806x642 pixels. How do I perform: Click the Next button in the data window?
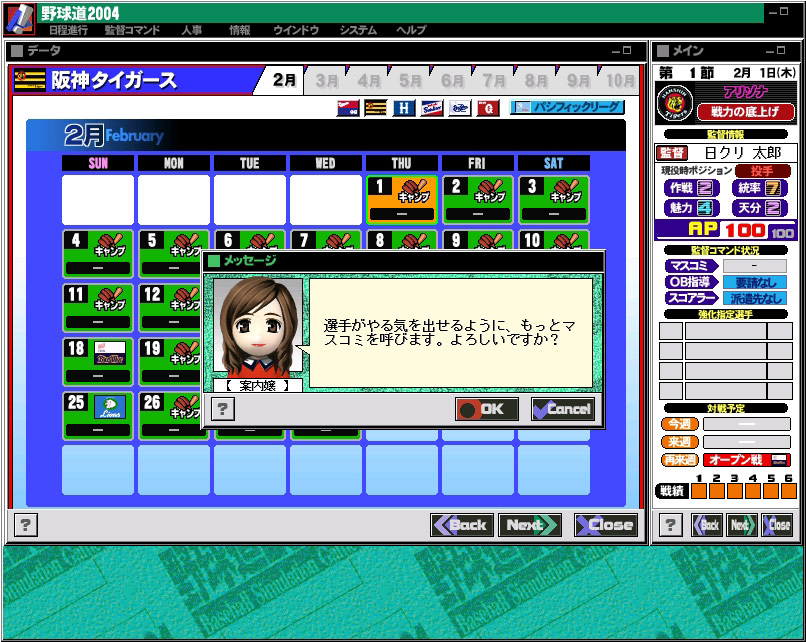pos(529,525)
